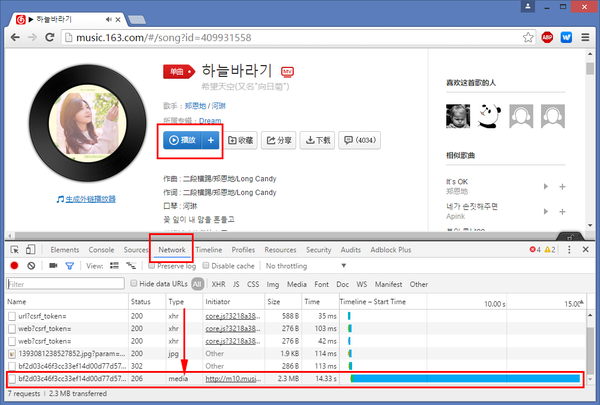Click the album cover vinyl image
Screen dimensions: 600x405
coord(88,122)
